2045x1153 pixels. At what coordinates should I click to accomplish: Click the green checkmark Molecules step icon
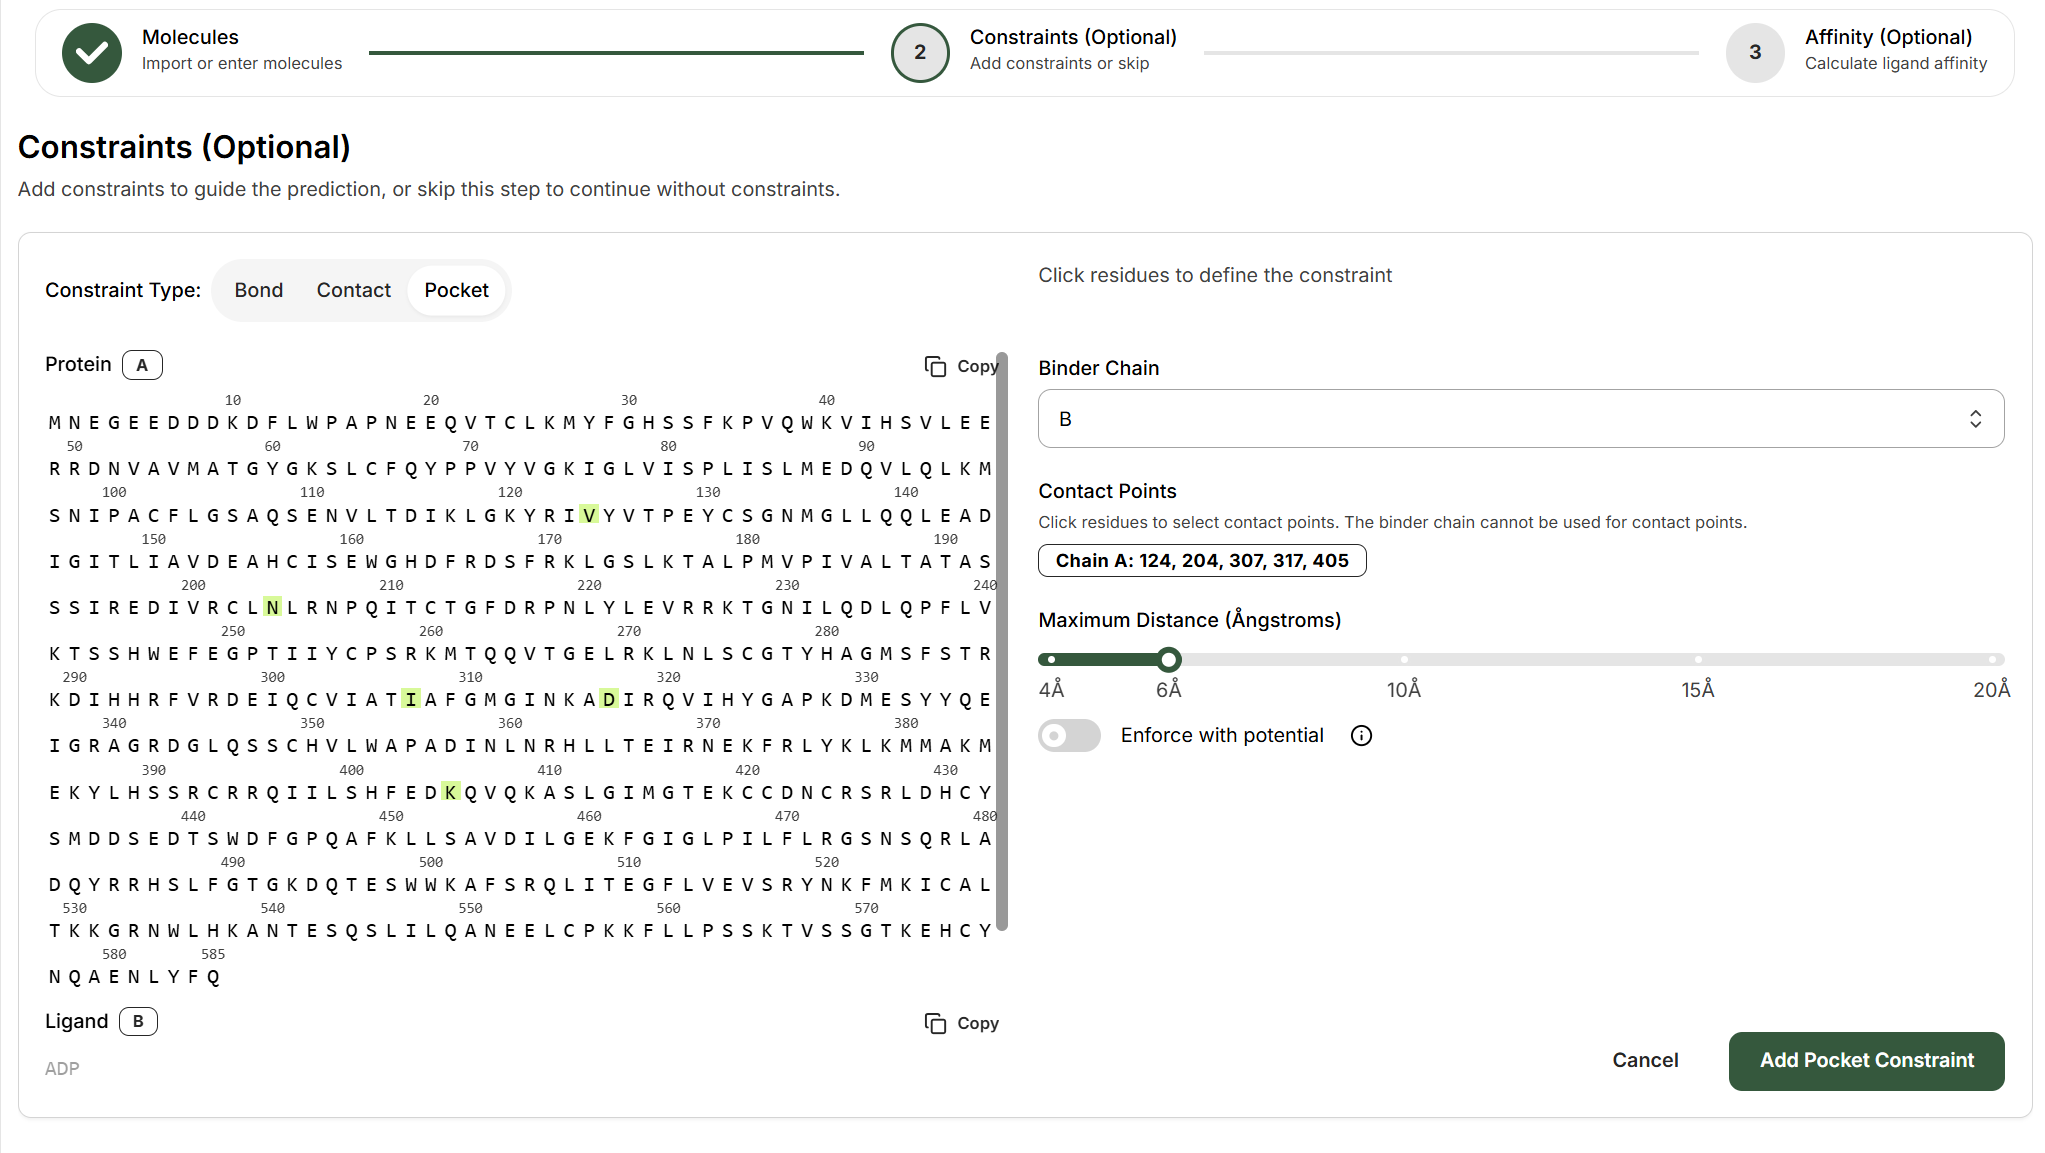[91, 52]
